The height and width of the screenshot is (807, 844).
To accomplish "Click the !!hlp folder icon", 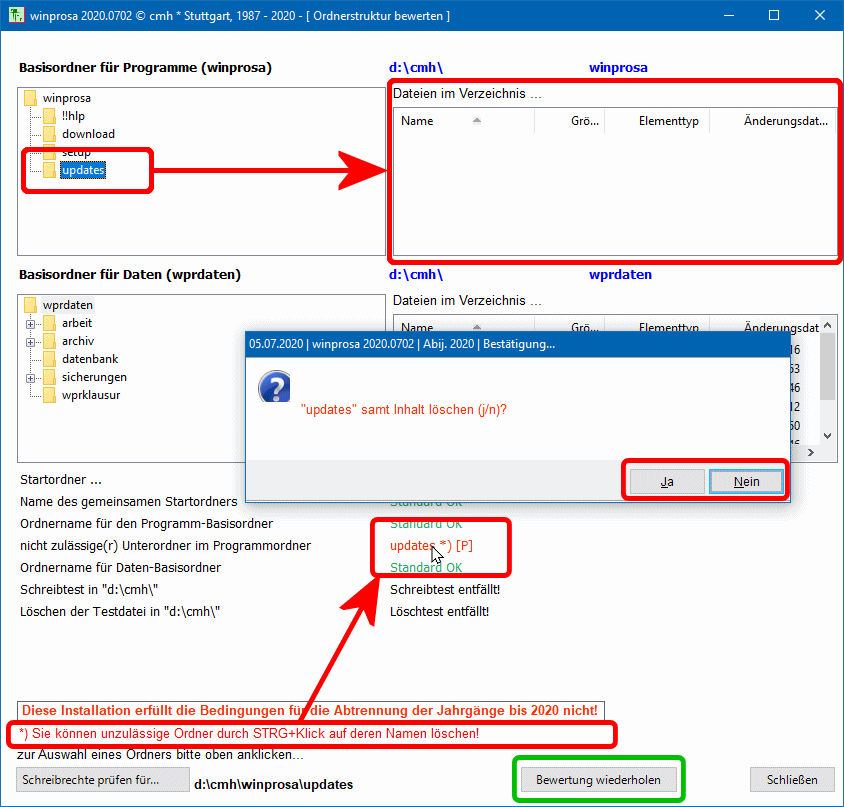I will click(49, 116).
